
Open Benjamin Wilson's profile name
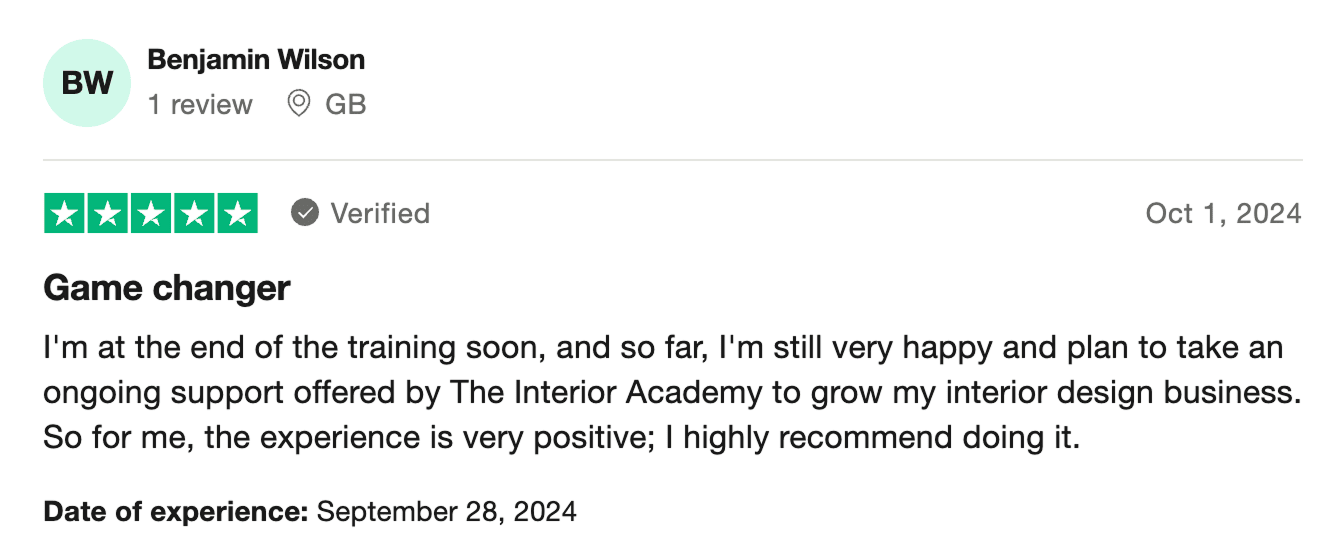(x=256, y=60)
